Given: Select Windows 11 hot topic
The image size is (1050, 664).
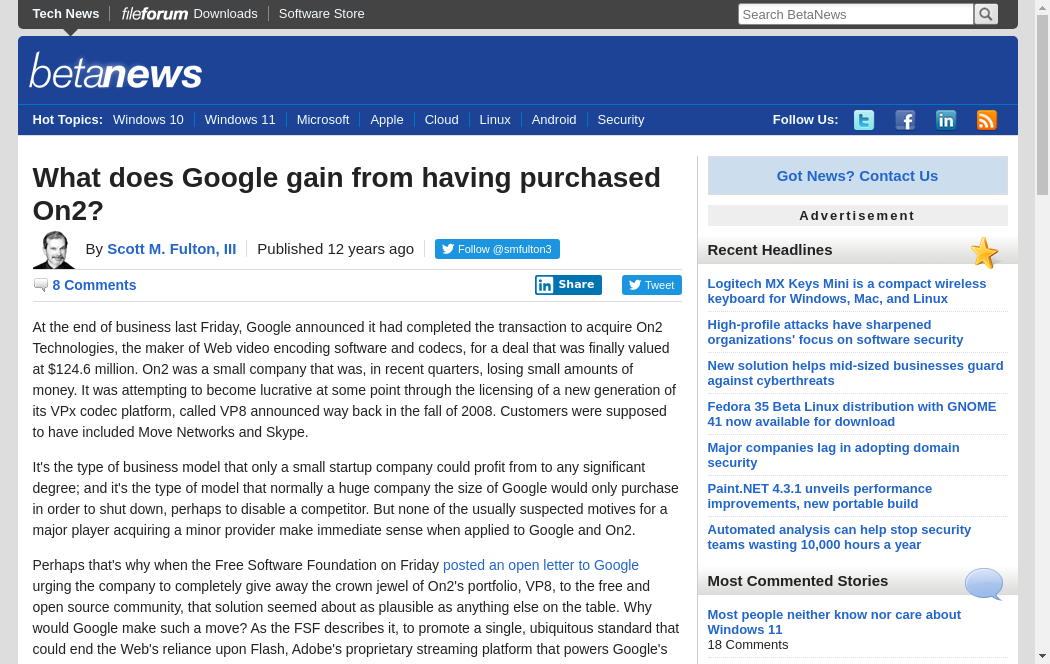Looking at the screenshot, I should point(240,120).
